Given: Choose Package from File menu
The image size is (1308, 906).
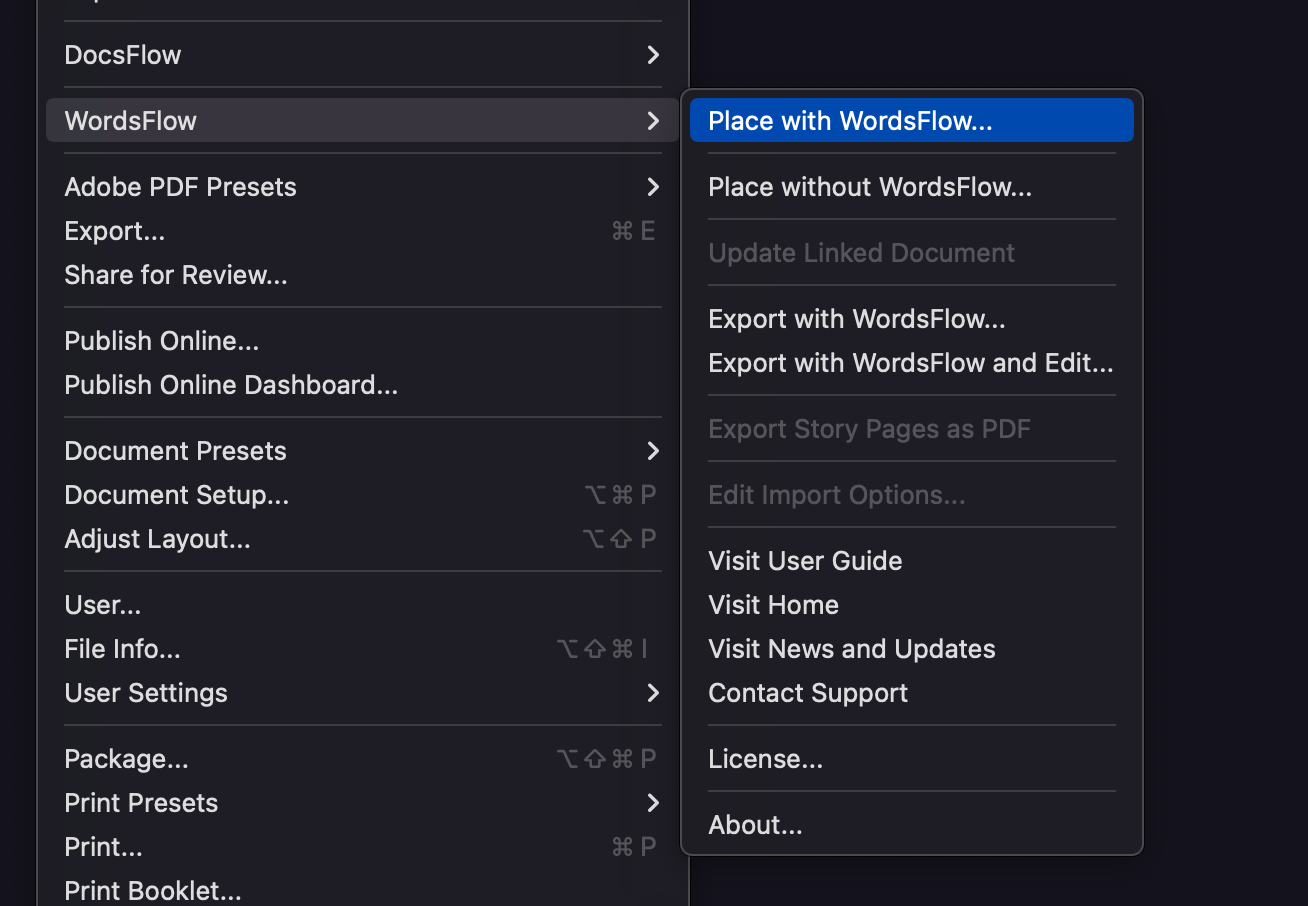Looking at the screenshot, I should click(126, 759).
